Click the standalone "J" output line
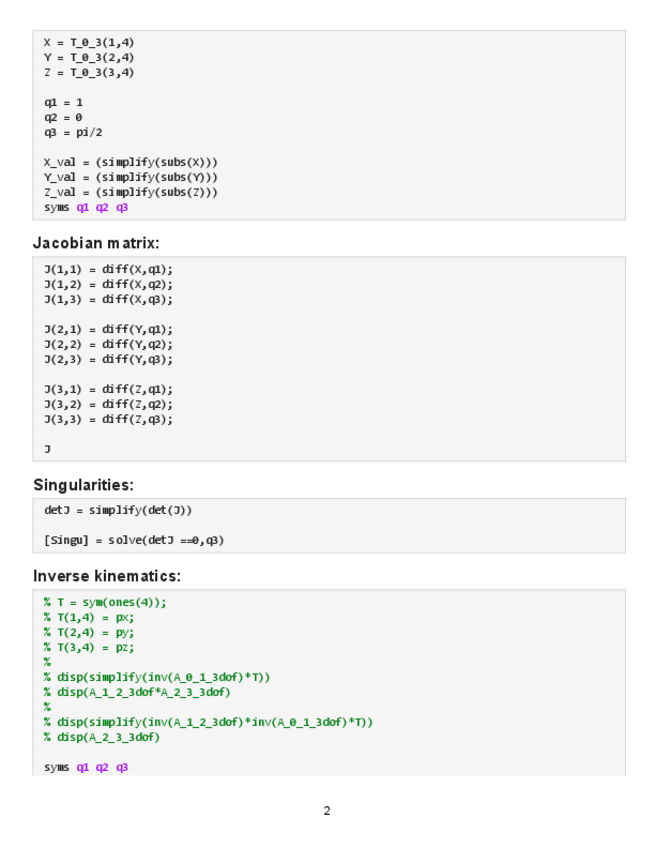The height and width of the screenshot is (848, 655). tap(47, 449)
